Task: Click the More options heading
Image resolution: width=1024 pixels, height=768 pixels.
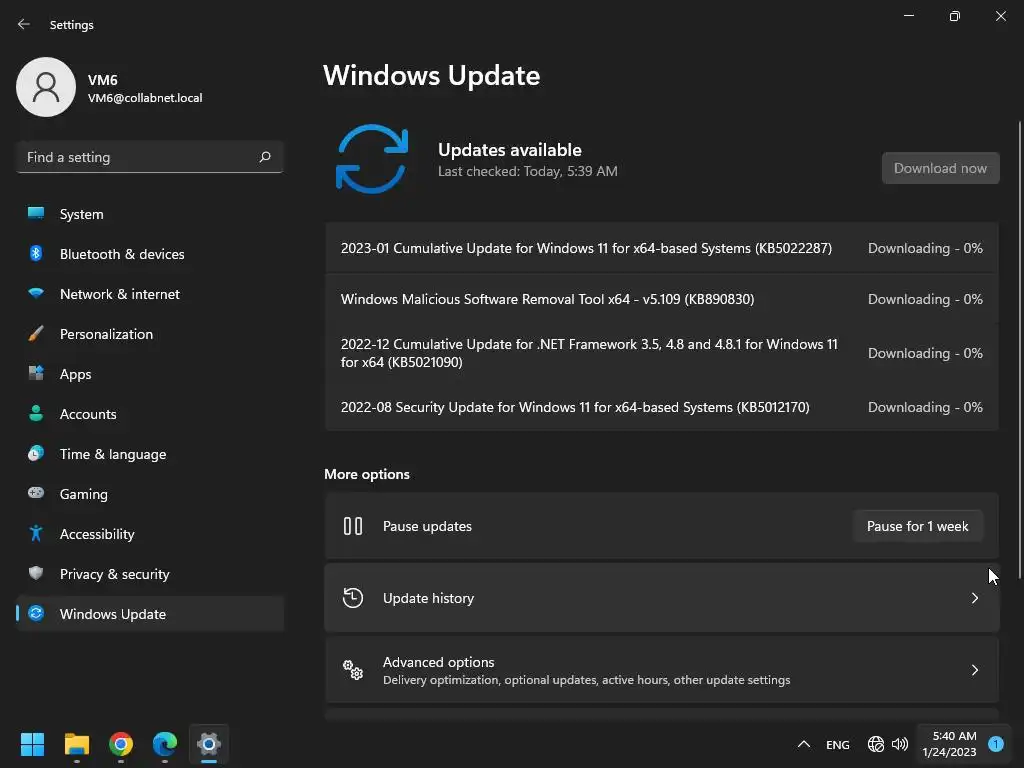Action: (367, 474)
